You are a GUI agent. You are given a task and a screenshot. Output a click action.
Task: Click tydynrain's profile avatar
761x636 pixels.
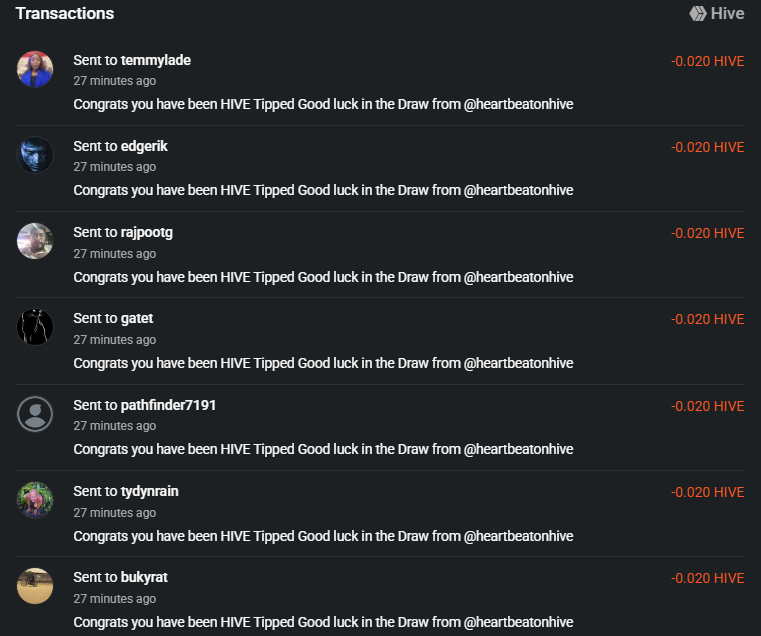pyautogui.click(x=35, y=499)
